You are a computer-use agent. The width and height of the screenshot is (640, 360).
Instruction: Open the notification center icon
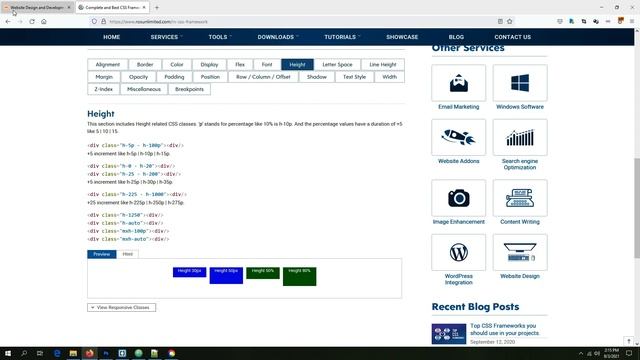629,353
